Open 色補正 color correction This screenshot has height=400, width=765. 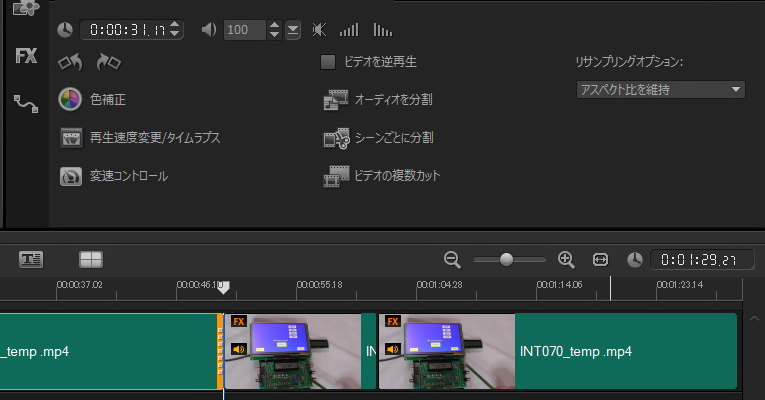[x=70, y=100]
